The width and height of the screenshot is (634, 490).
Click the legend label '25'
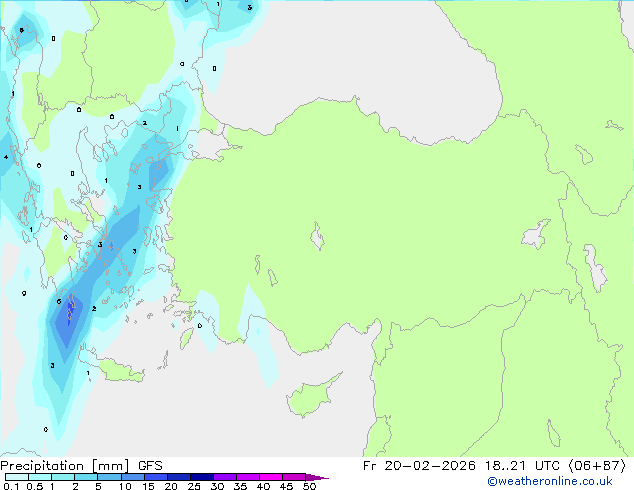click(194, 486)
